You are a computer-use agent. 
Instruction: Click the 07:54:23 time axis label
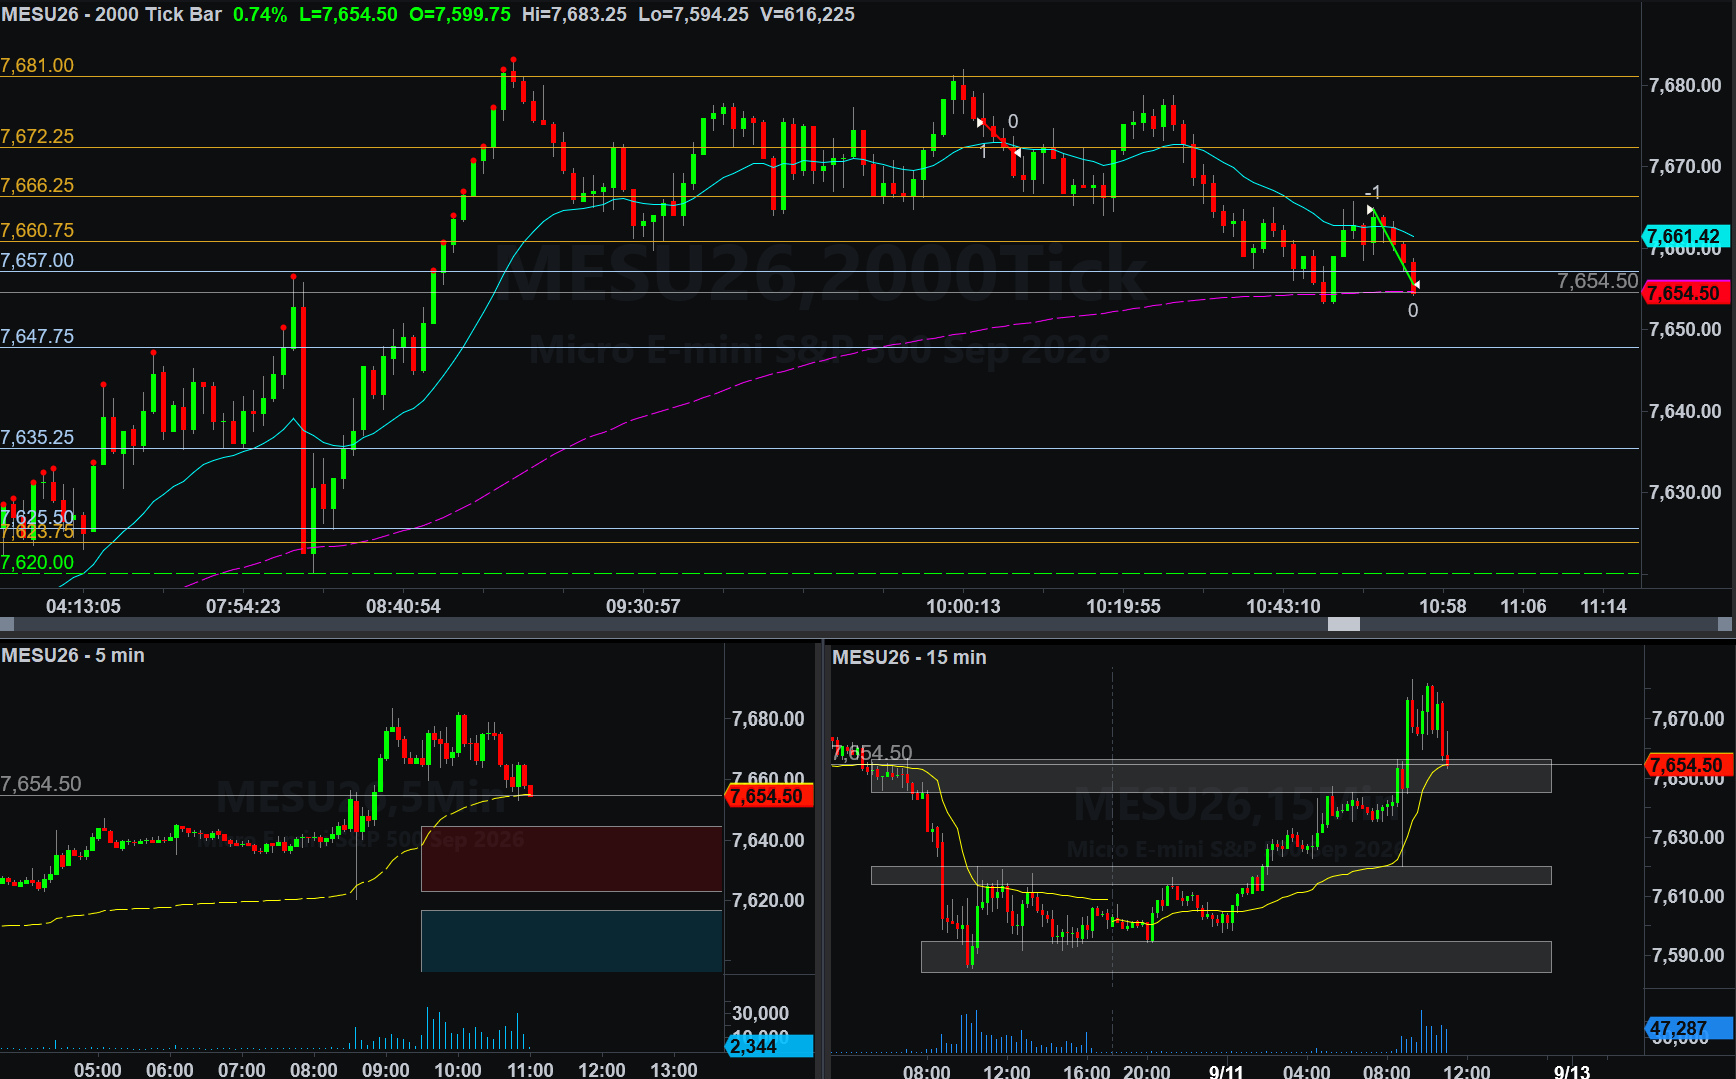tap(243, 606)
